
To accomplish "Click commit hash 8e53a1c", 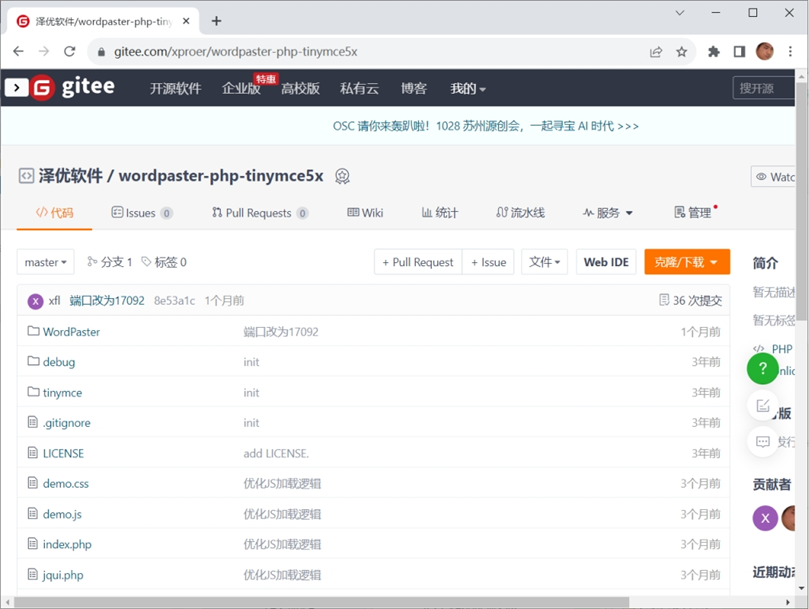I will [x=174, y=301].
